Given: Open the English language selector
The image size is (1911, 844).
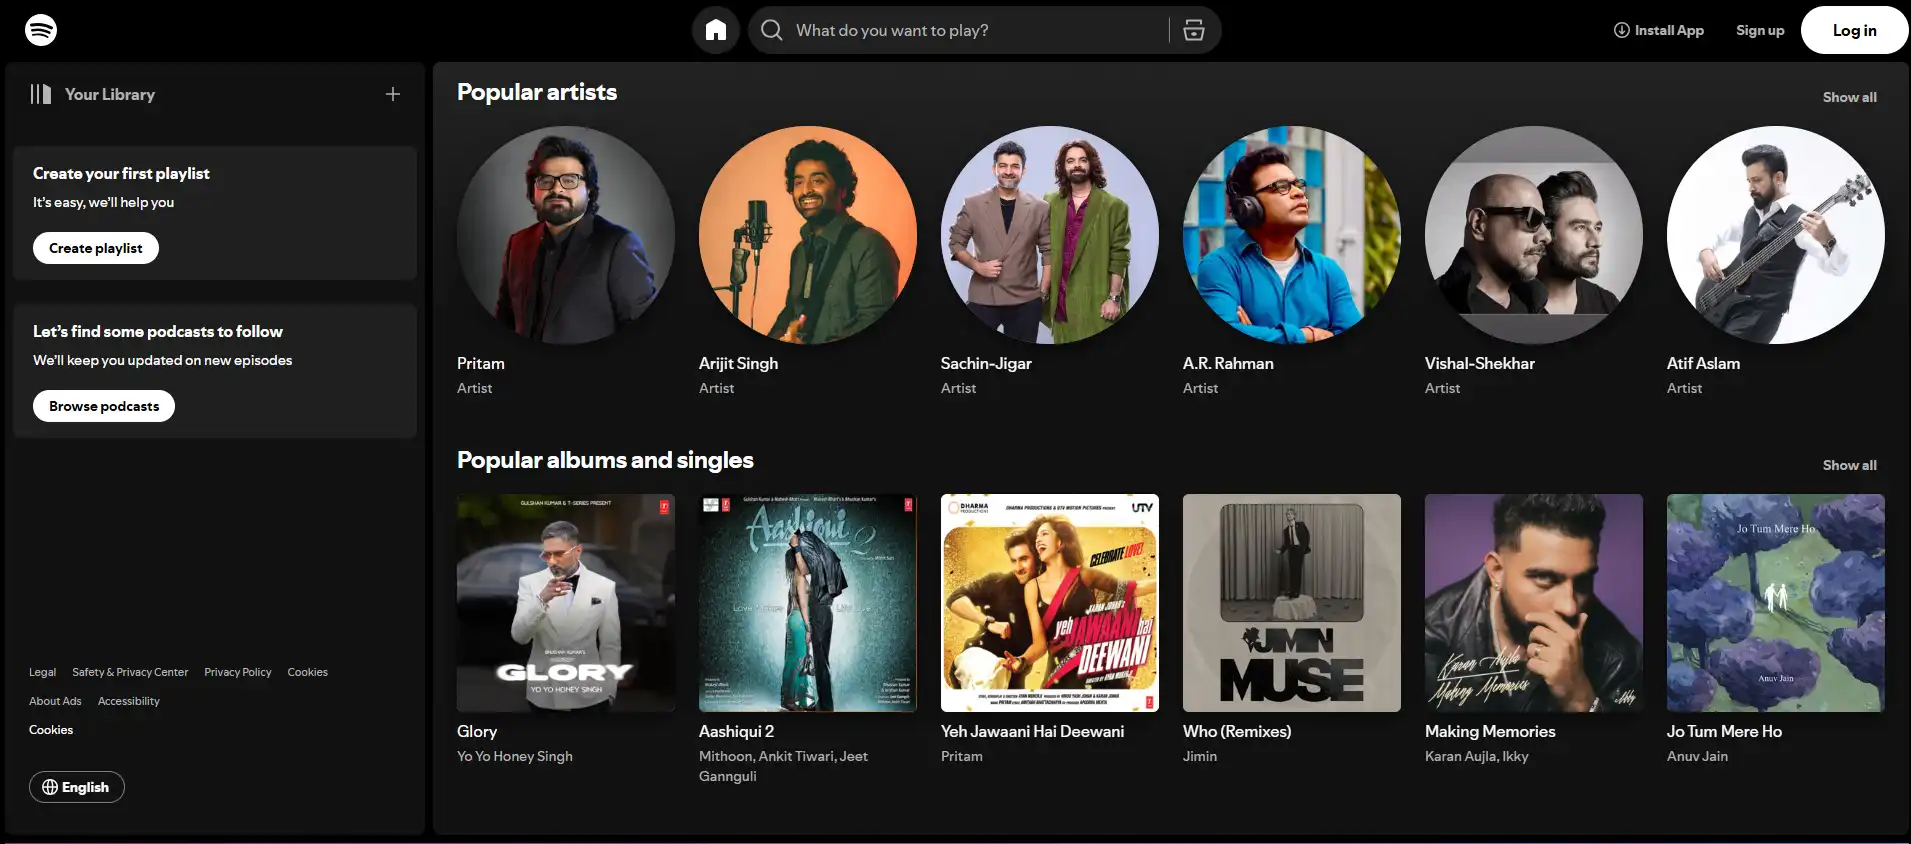Looking at the screenshot, I should click(77, 787).
